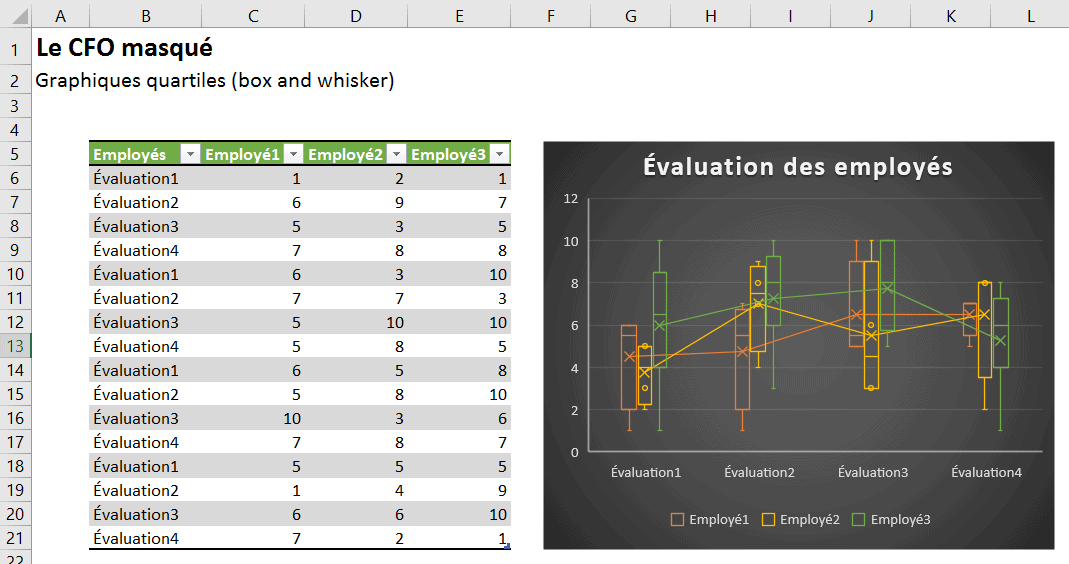Click column L header
The image size is (1069, 564).
(x=1030, y=15)
